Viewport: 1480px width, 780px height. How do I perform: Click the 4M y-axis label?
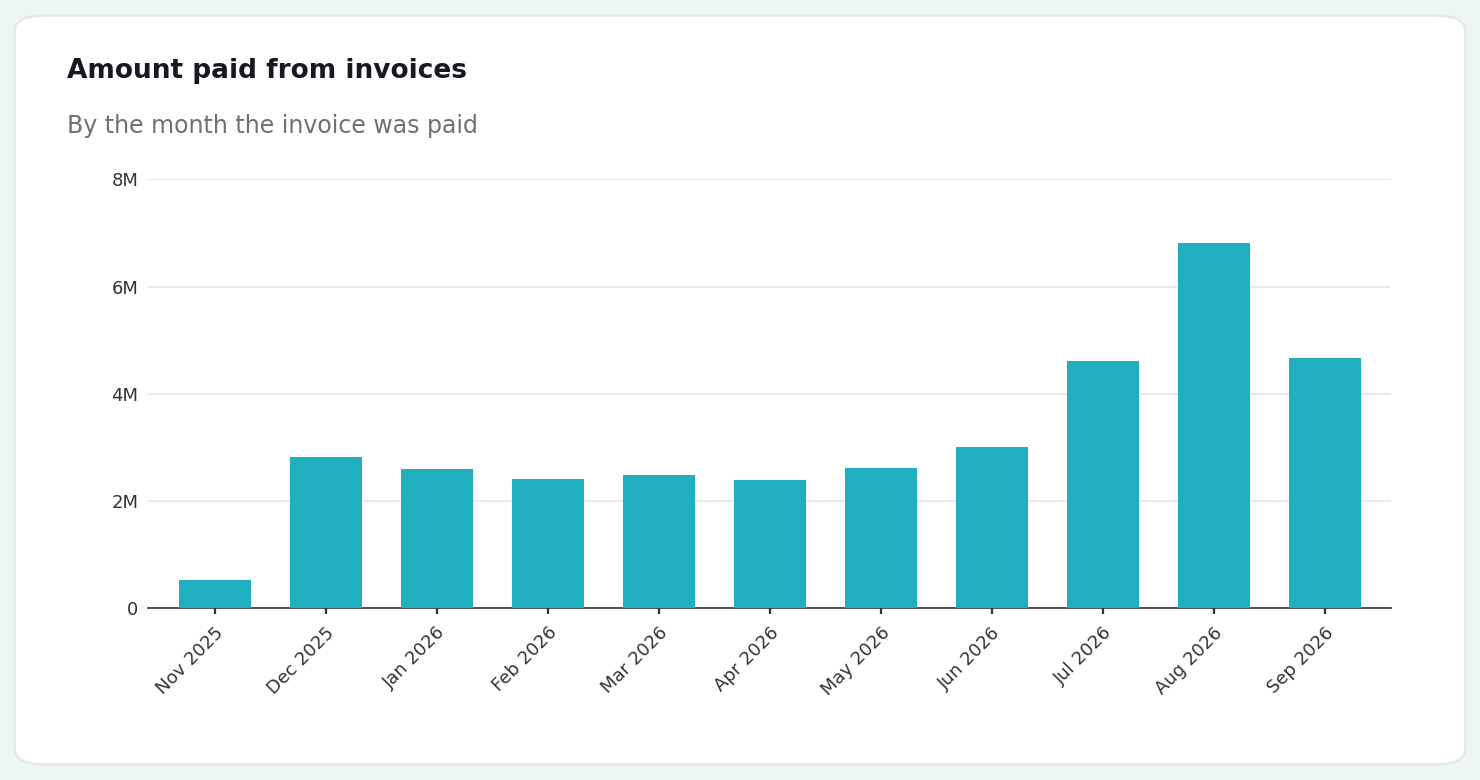[125, 395]
